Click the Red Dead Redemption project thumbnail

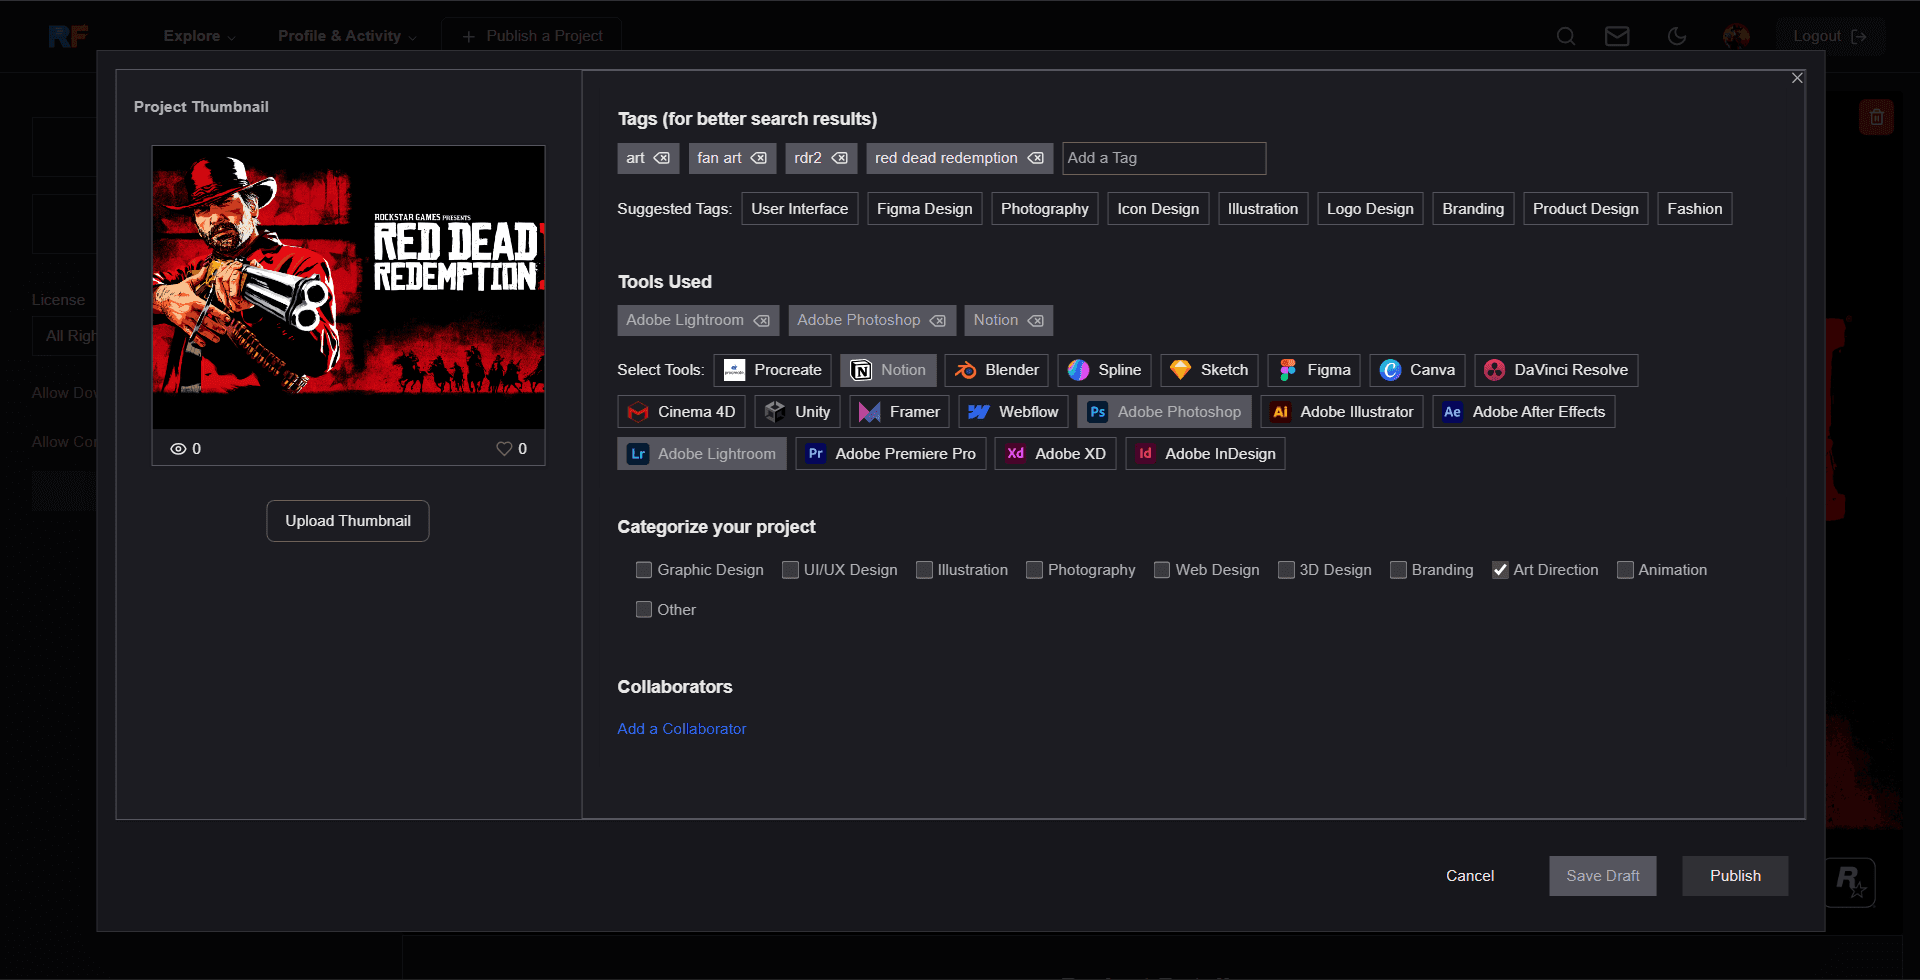[x=348, y=288]
